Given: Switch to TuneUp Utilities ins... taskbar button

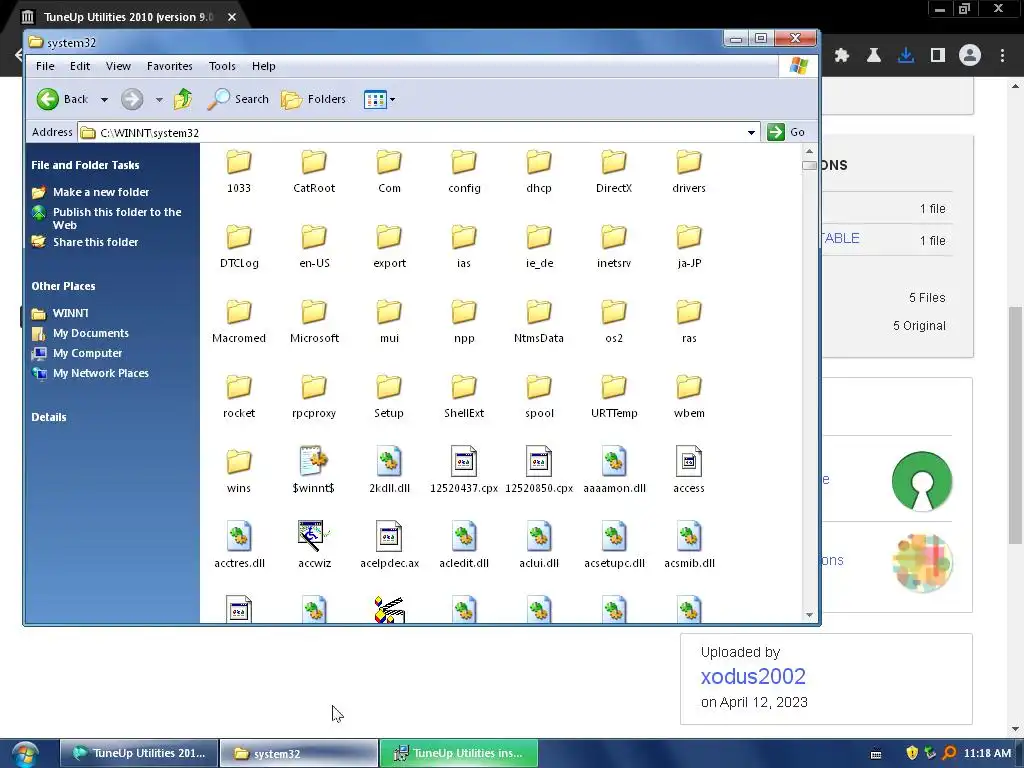Looking at the screenshot, I should (x=458, y=753).
